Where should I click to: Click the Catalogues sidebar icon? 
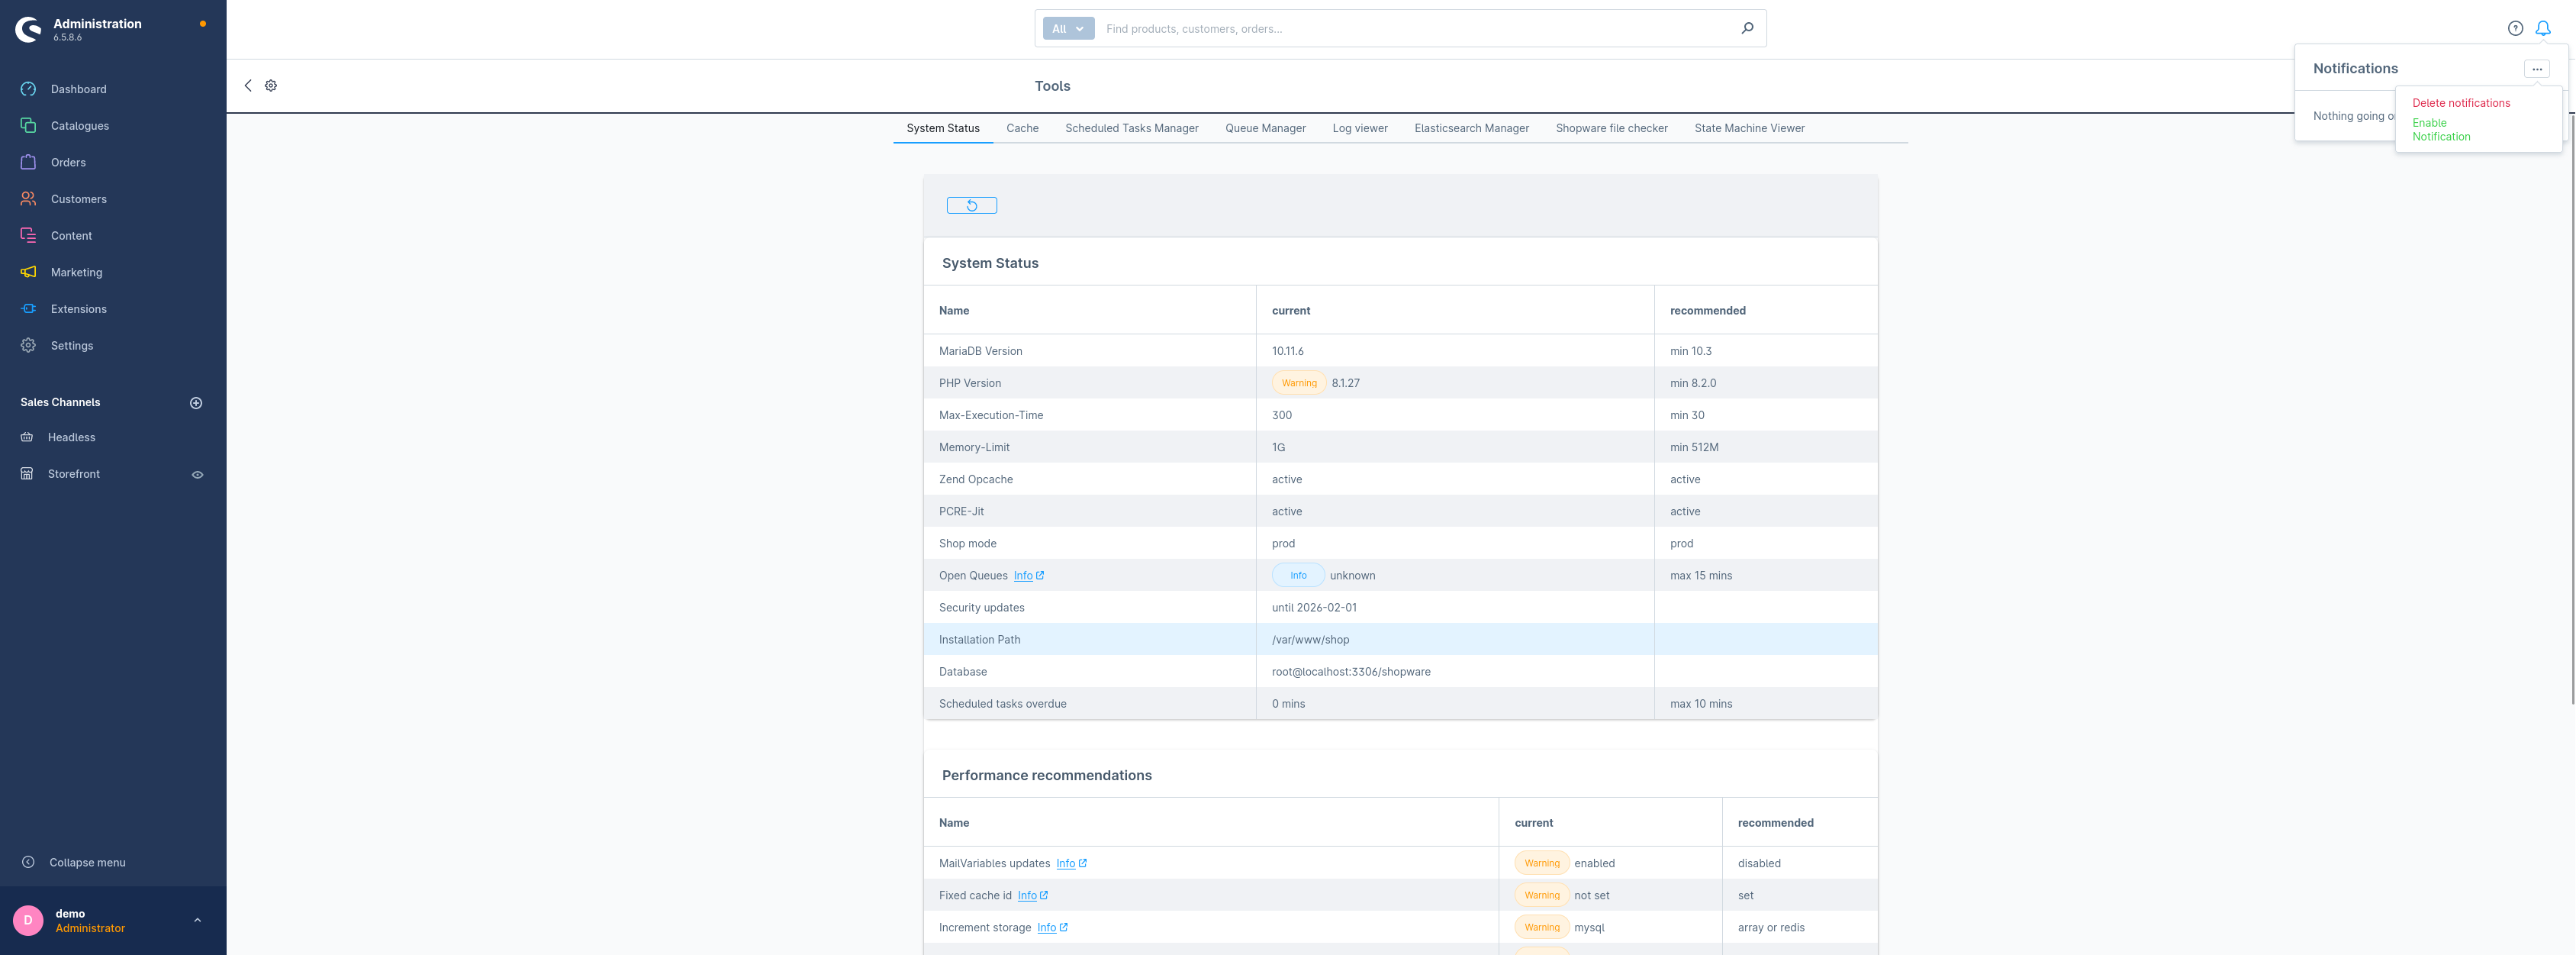28,126
